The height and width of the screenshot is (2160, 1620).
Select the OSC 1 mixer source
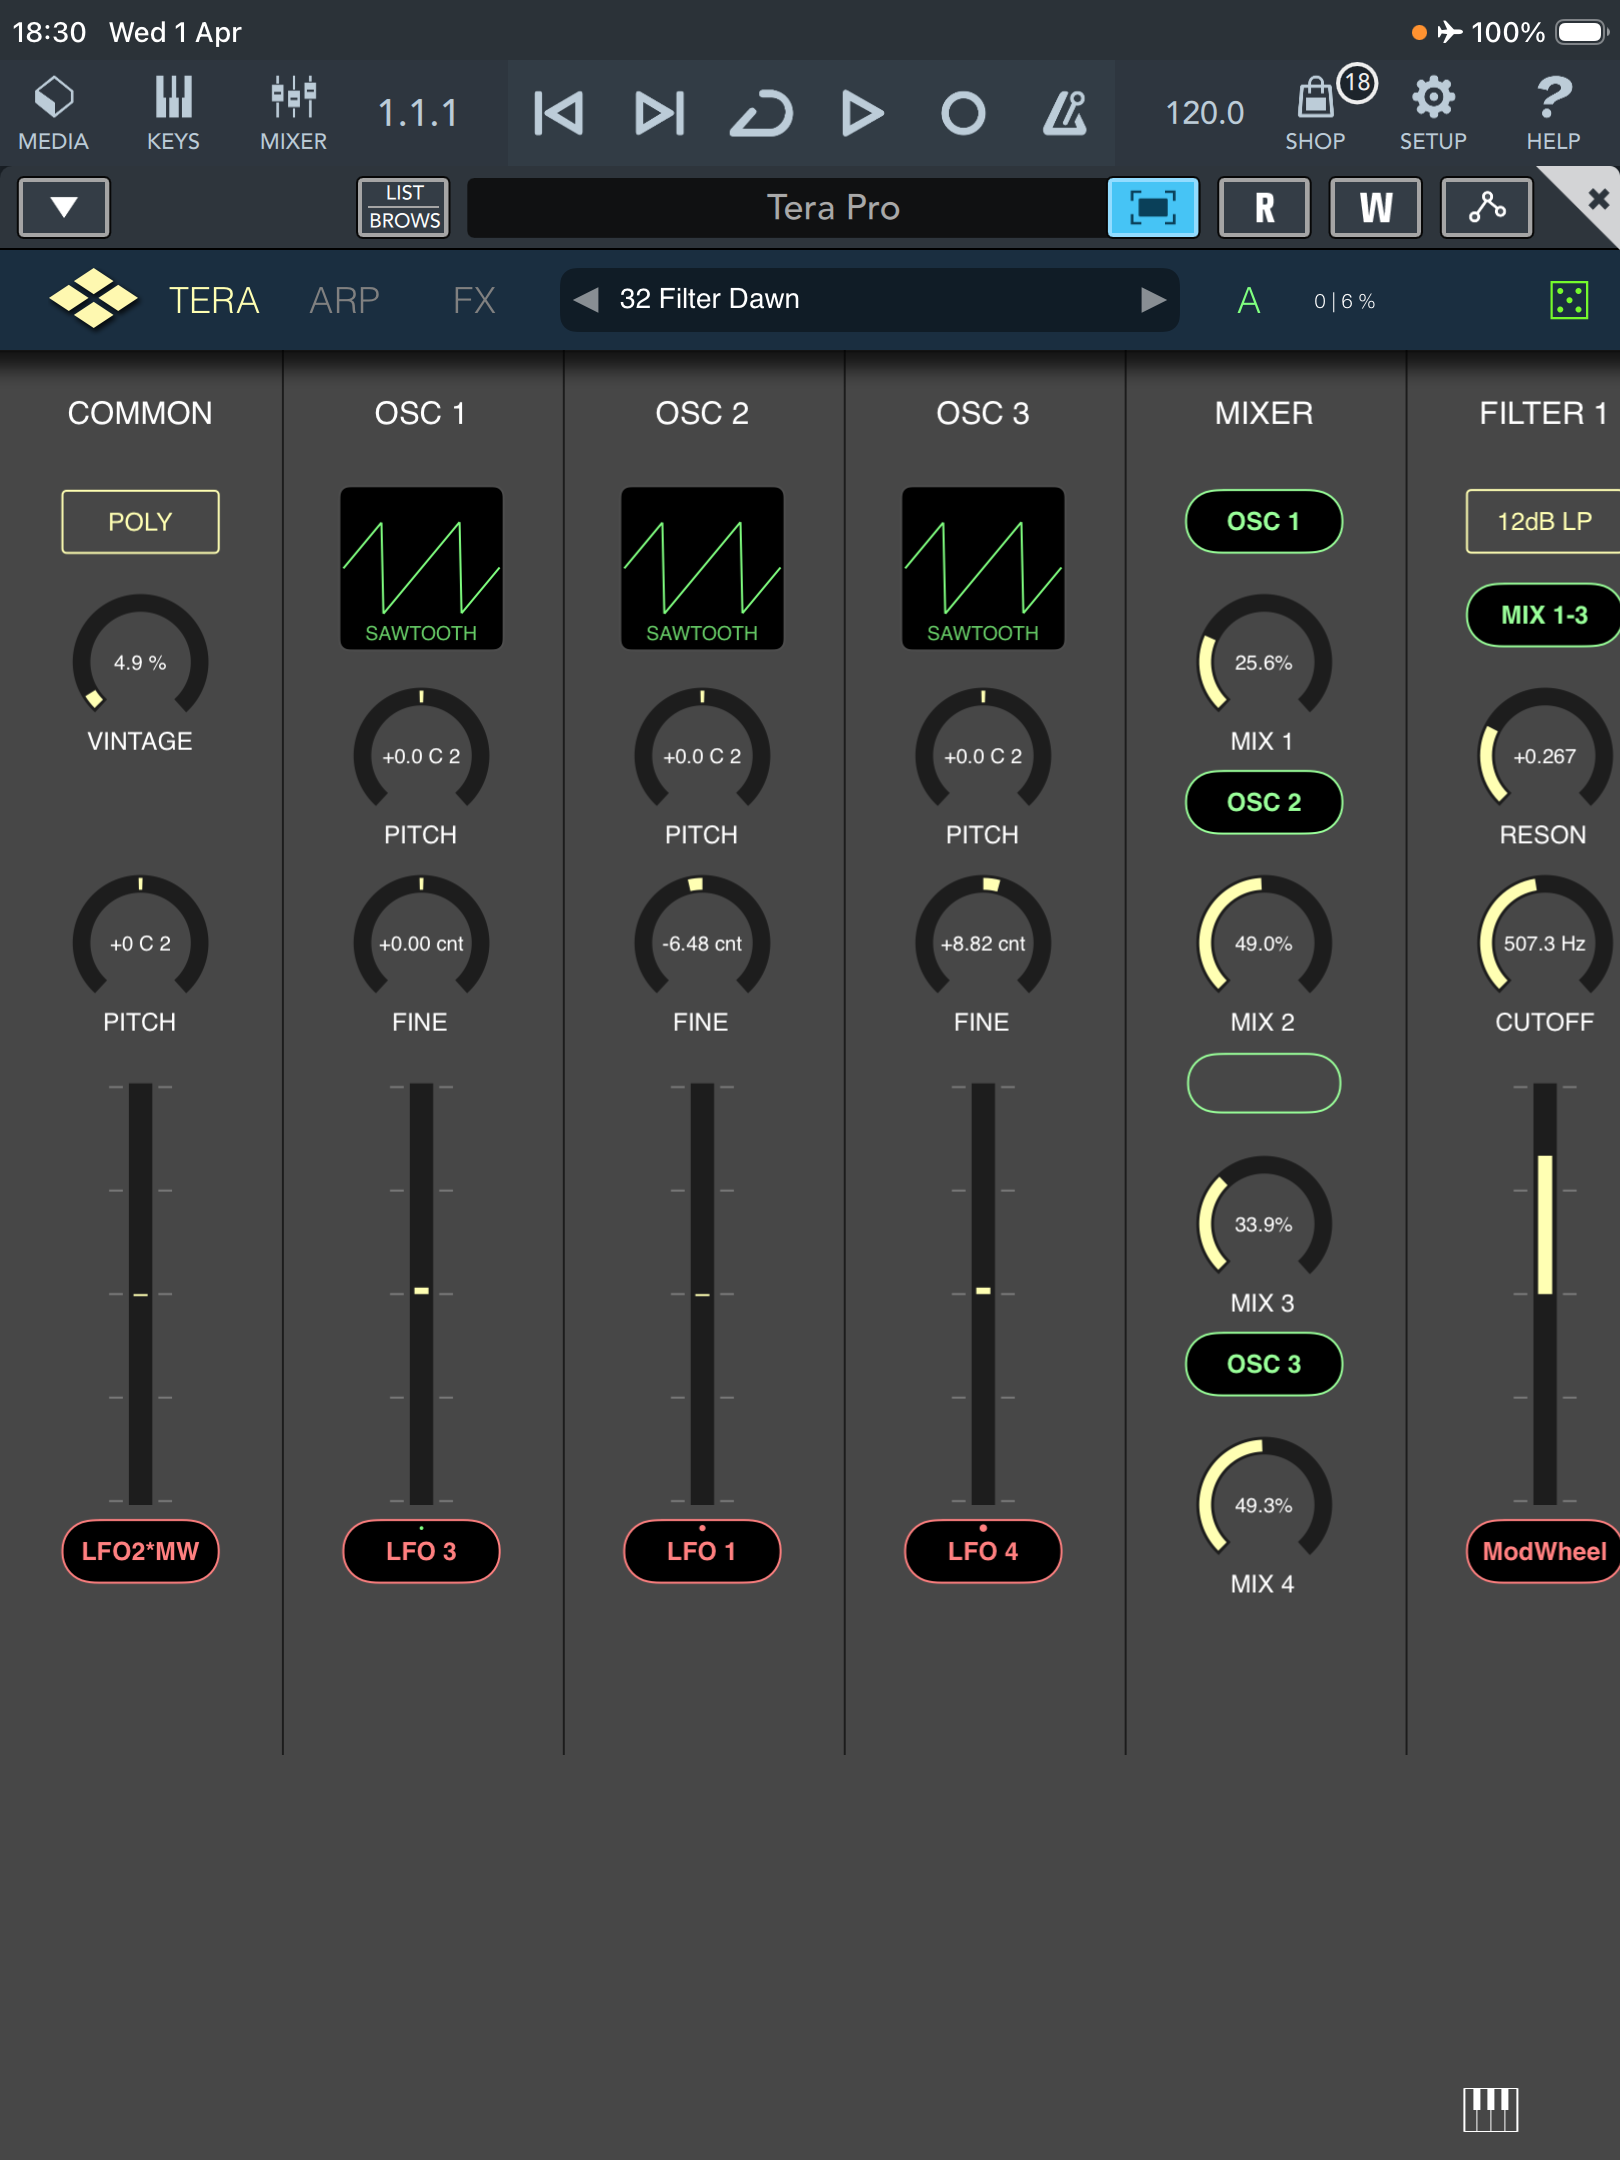click(1264, 521)
